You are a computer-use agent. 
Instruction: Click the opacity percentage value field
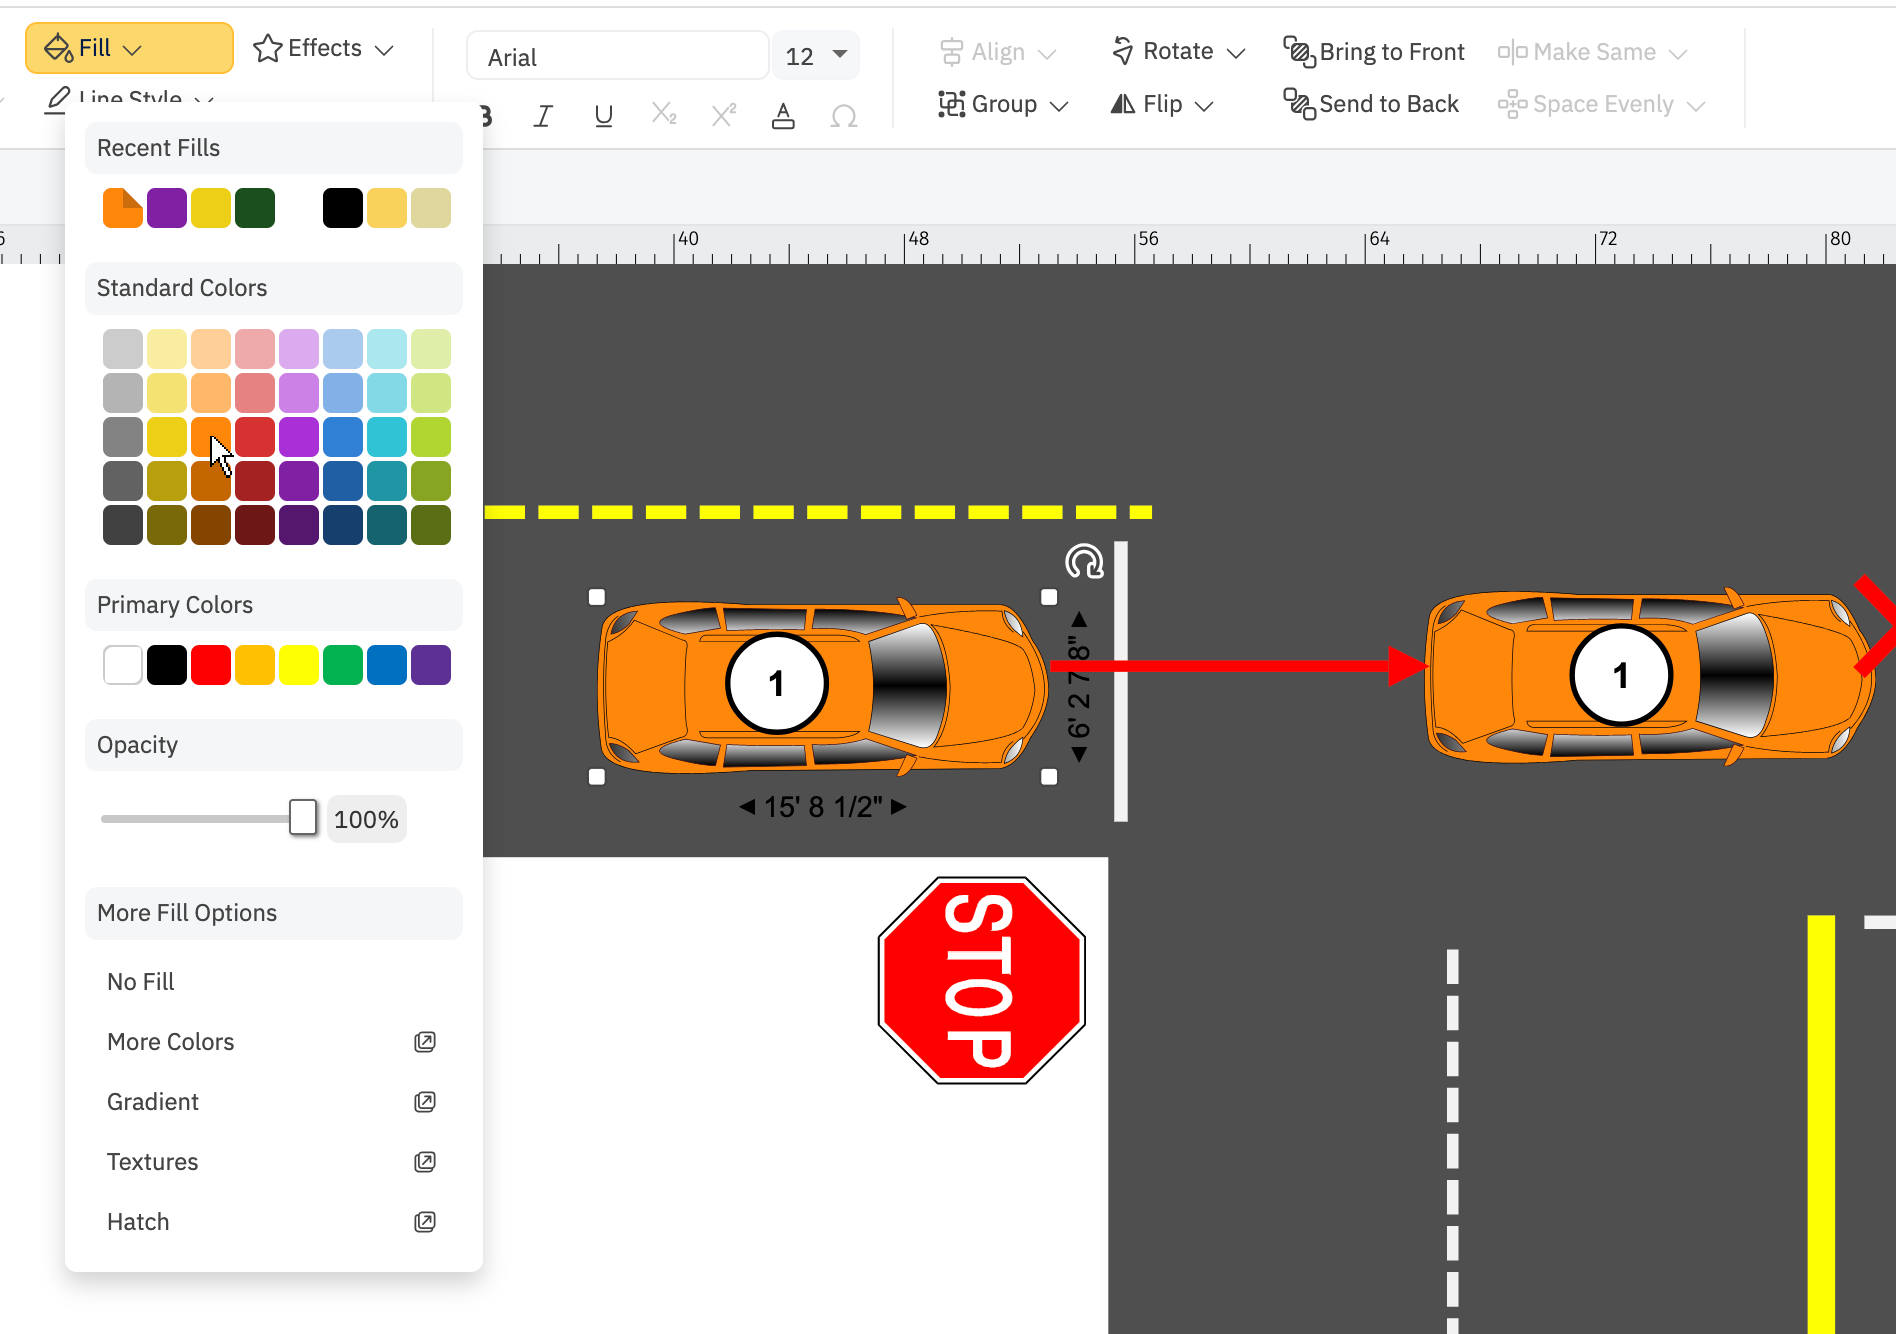[x=366, y=818]
